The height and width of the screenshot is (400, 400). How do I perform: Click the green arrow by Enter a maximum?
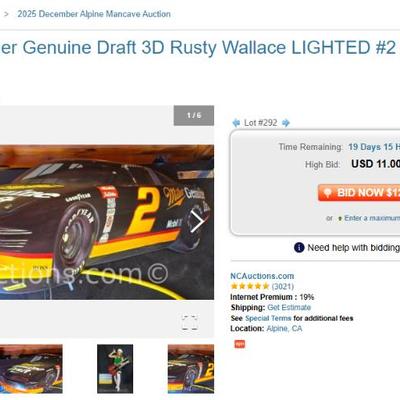coord(340,218)
